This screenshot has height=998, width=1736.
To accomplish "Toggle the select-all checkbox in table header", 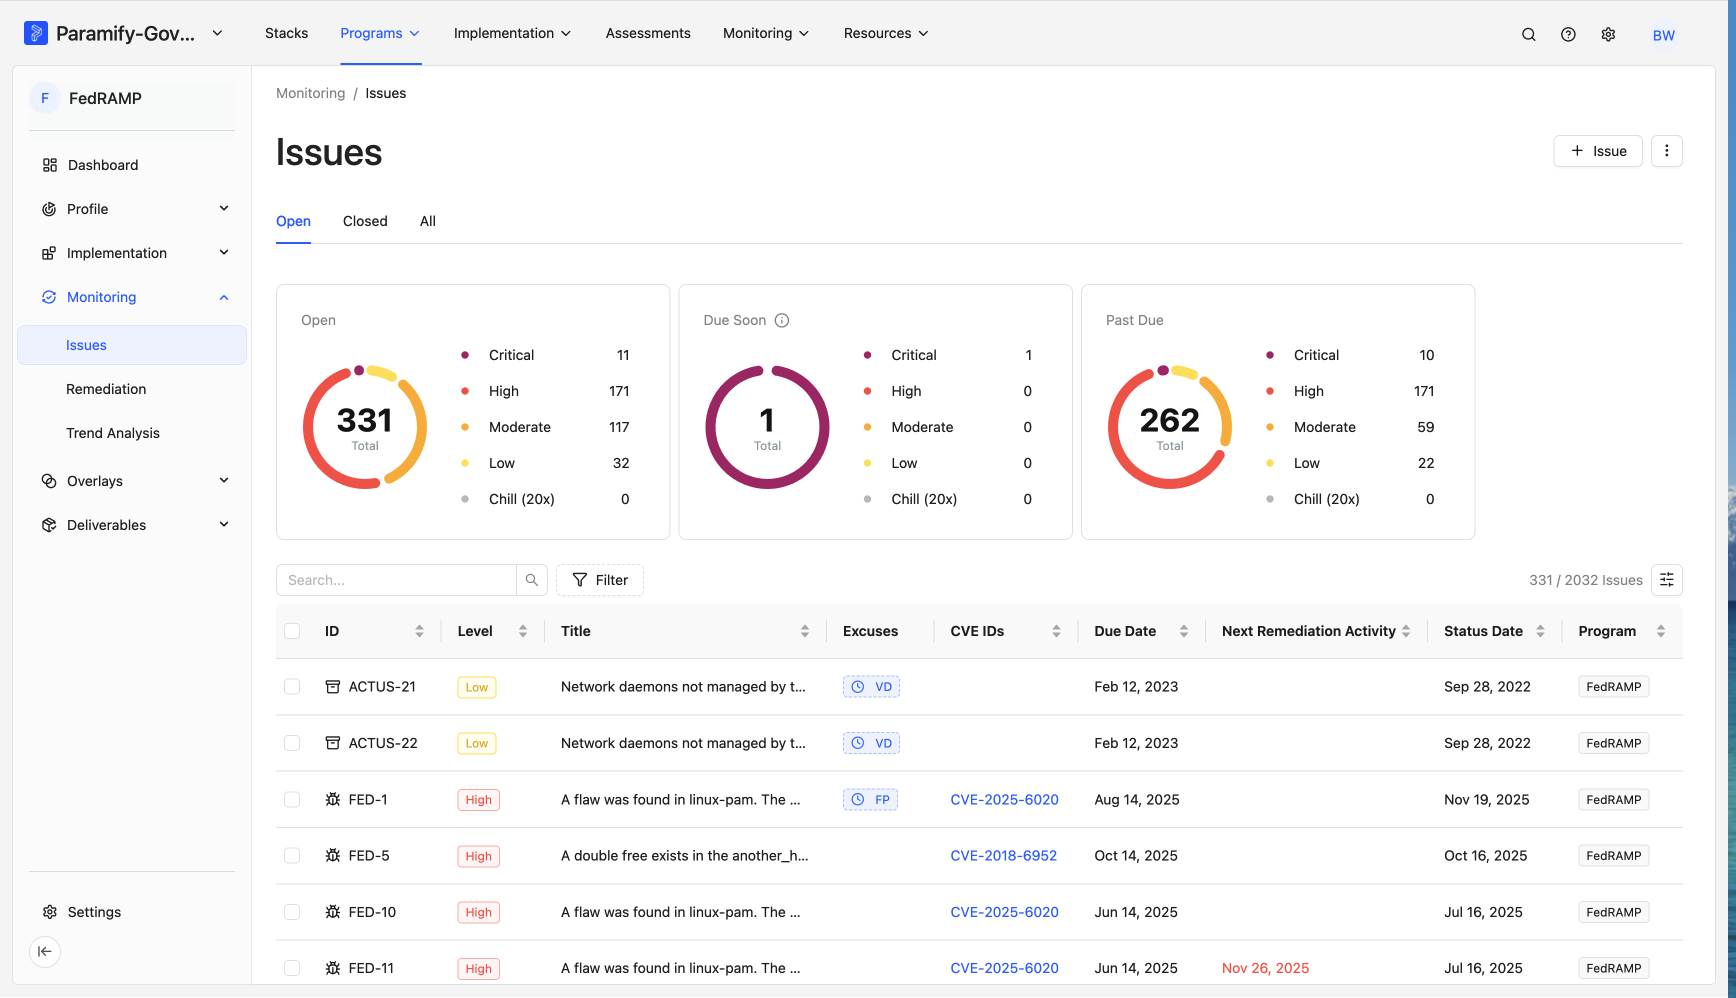I will pyautogui.click(x=292, y=631).
